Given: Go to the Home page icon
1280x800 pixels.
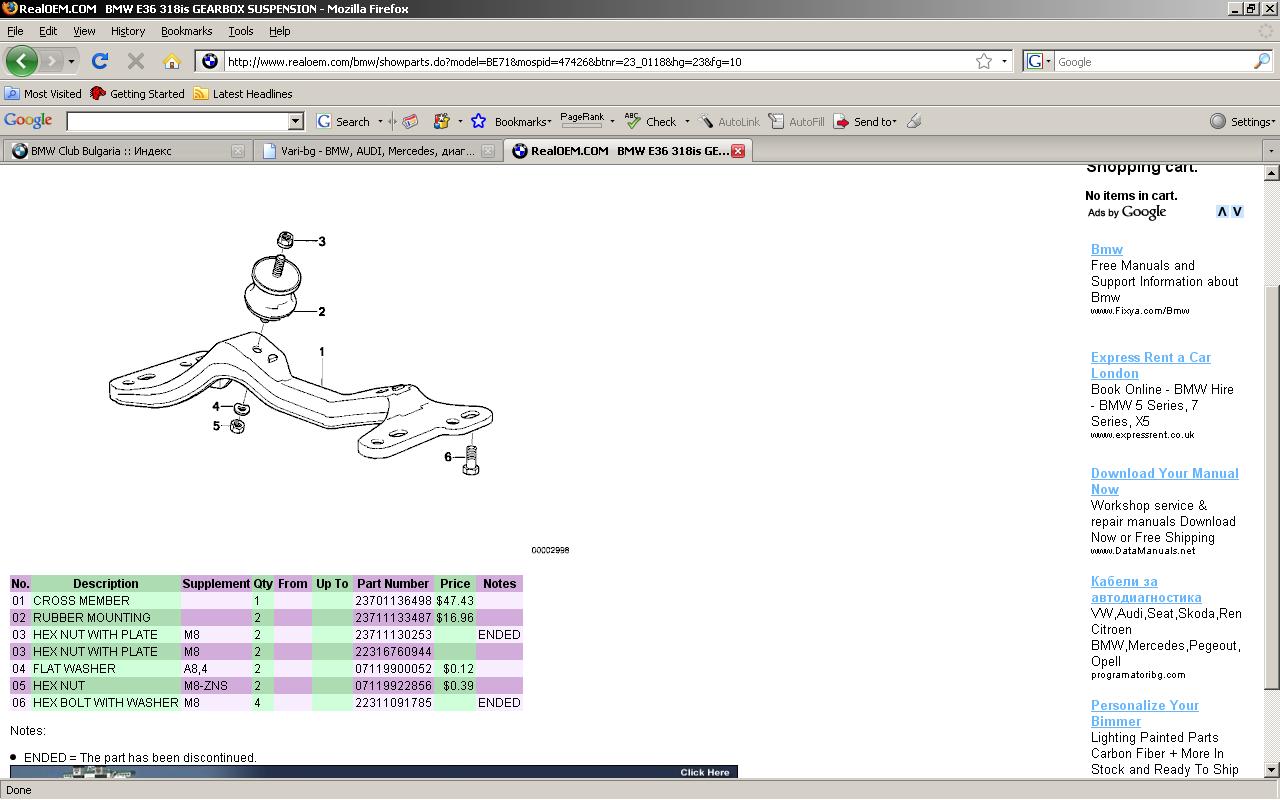Looking at the screenshot, I should 172,61.
